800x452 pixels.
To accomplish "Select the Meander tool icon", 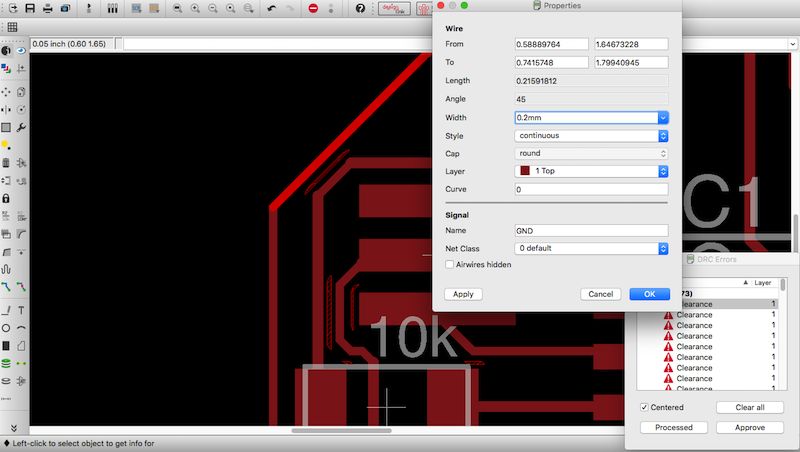I will pyautogui.click(x=6, y=269).
